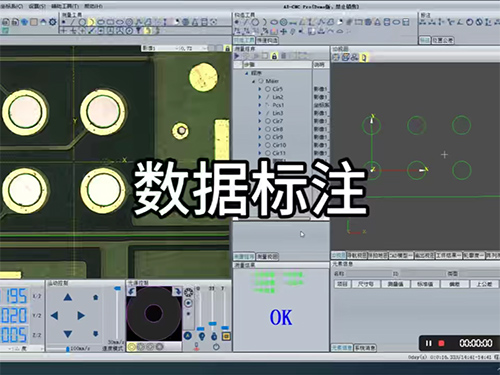Click the lock icon in program toolbar

tap(274, 56)
